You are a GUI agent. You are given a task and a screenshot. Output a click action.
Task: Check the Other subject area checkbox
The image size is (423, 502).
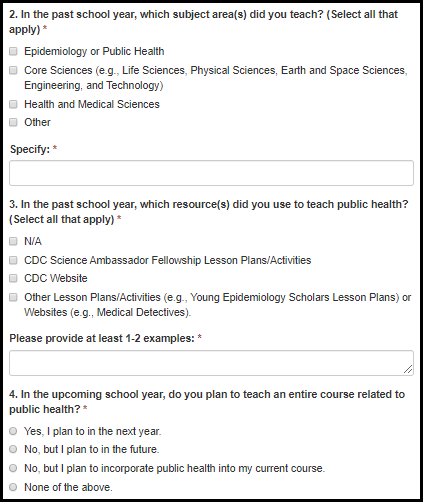13,122
